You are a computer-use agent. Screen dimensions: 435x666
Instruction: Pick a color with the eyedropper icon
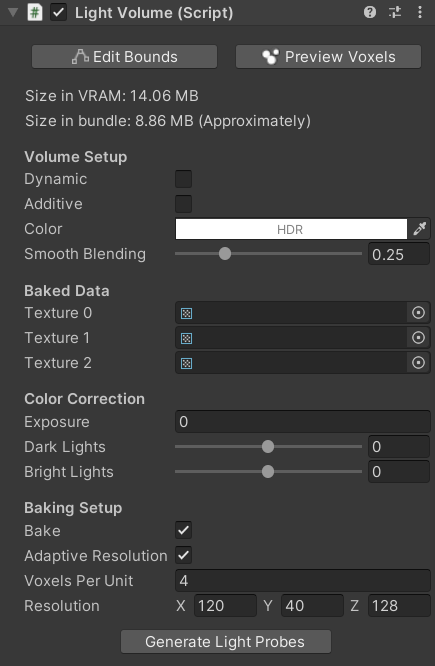(x=420, y=229)
